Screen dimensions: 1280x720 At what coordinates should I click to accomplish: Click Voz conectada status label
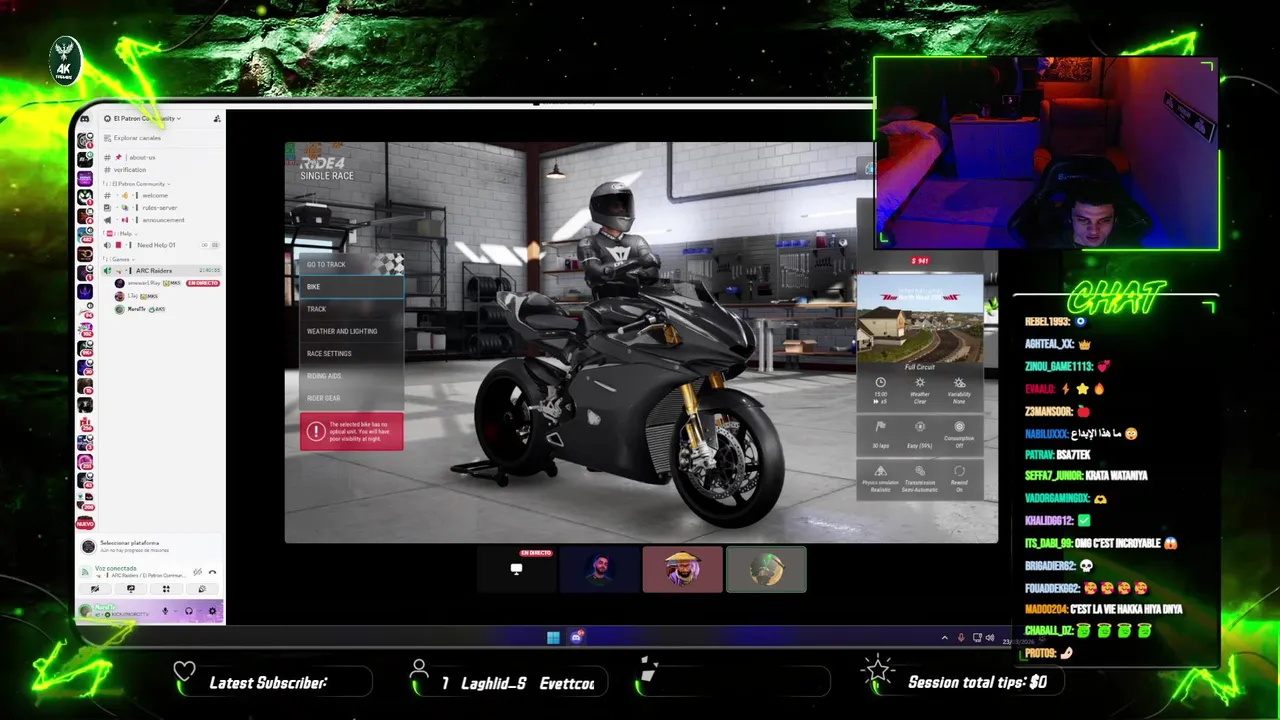tap(115, 568)
